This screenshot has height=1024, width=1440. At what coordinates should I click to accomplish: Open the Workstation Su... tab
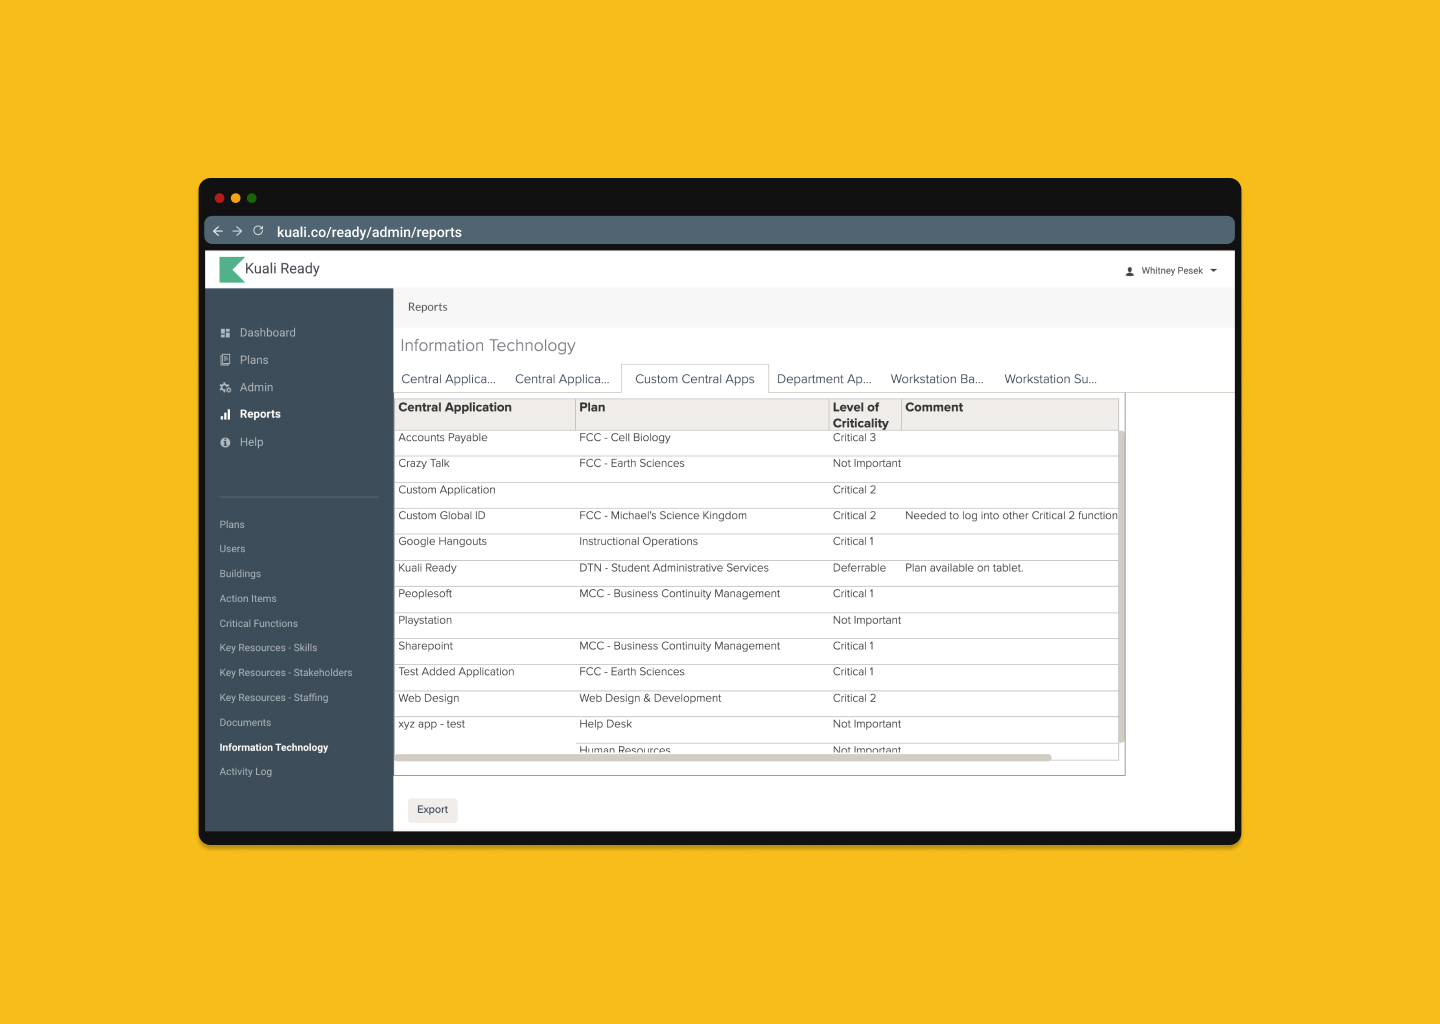(x=1050, y=379)
